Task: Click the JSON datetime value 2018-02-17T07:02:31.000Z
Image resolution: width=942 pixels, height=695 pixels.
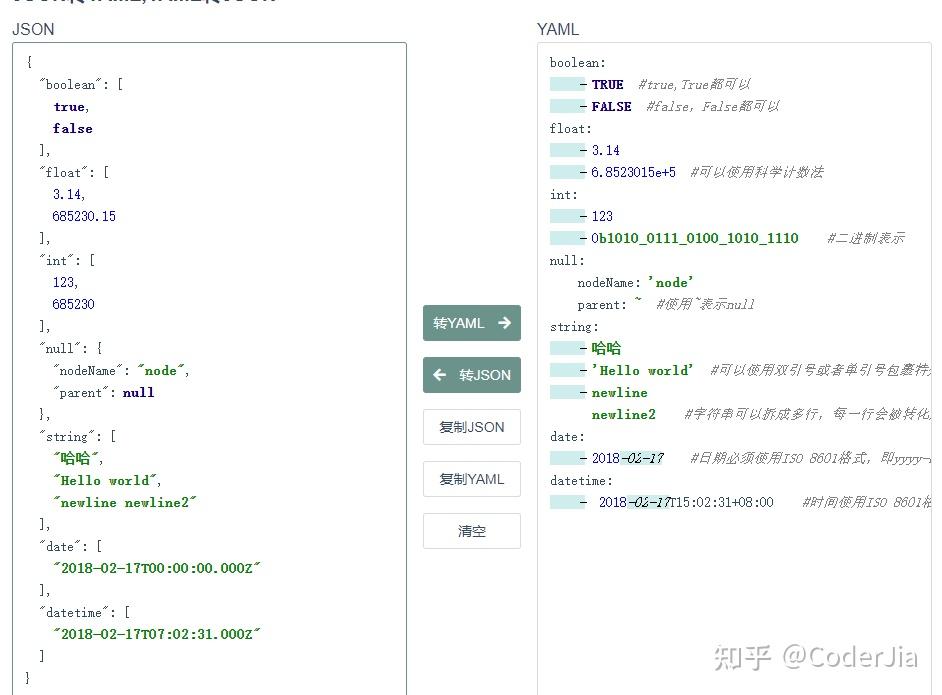Action: [x=157, y=634]
